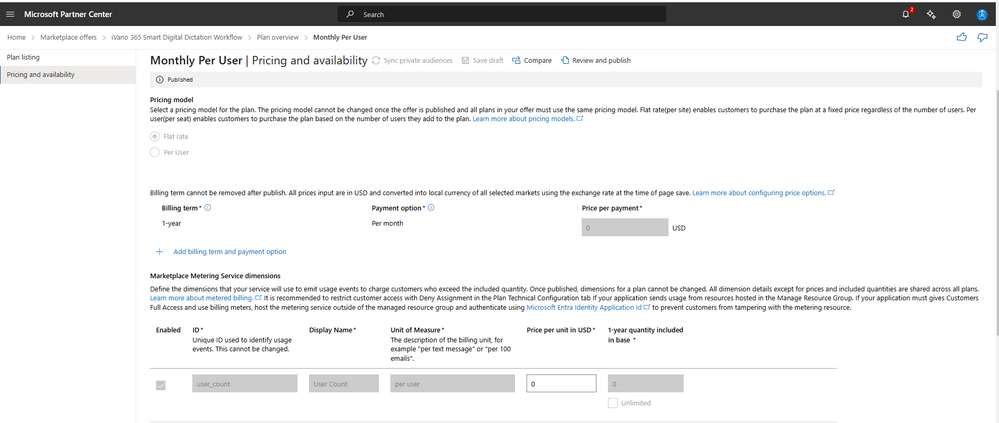Click the plus icon for adding billing term
Image resolution: width=999 pixels, height=423 pixels.
pos(160,252)
